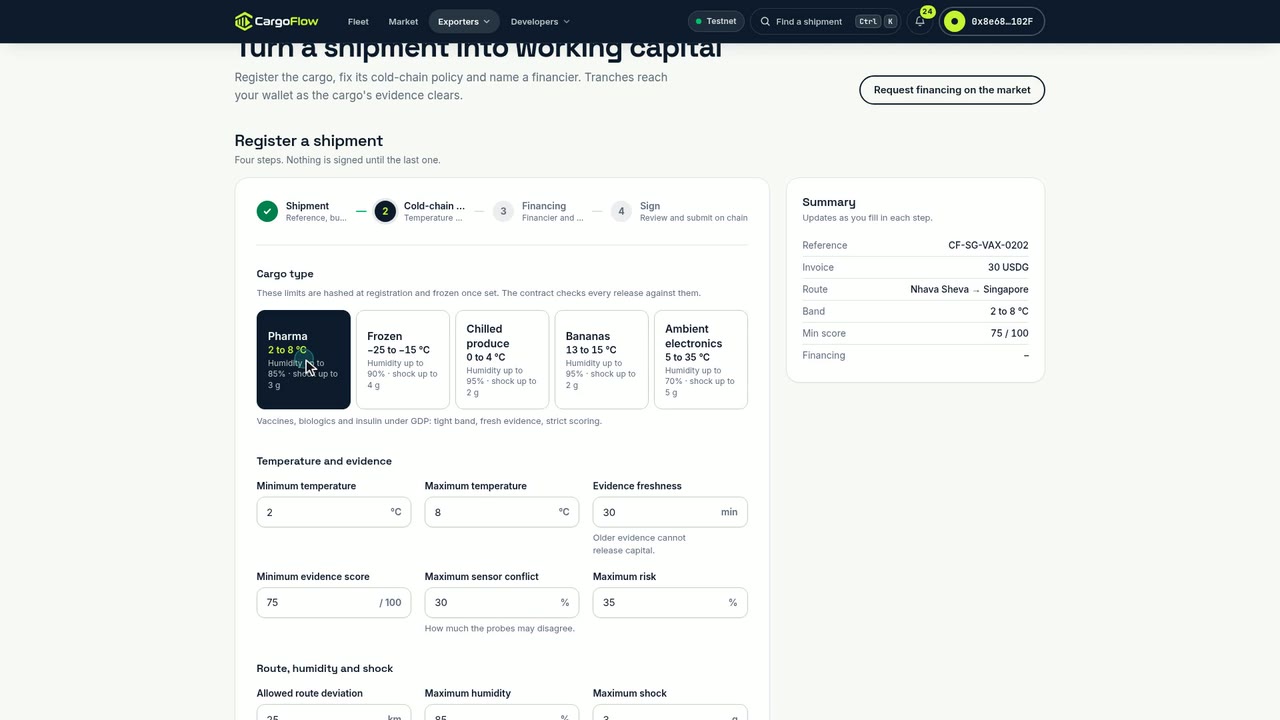Select the Frozen cargo type card

[403, 360]
